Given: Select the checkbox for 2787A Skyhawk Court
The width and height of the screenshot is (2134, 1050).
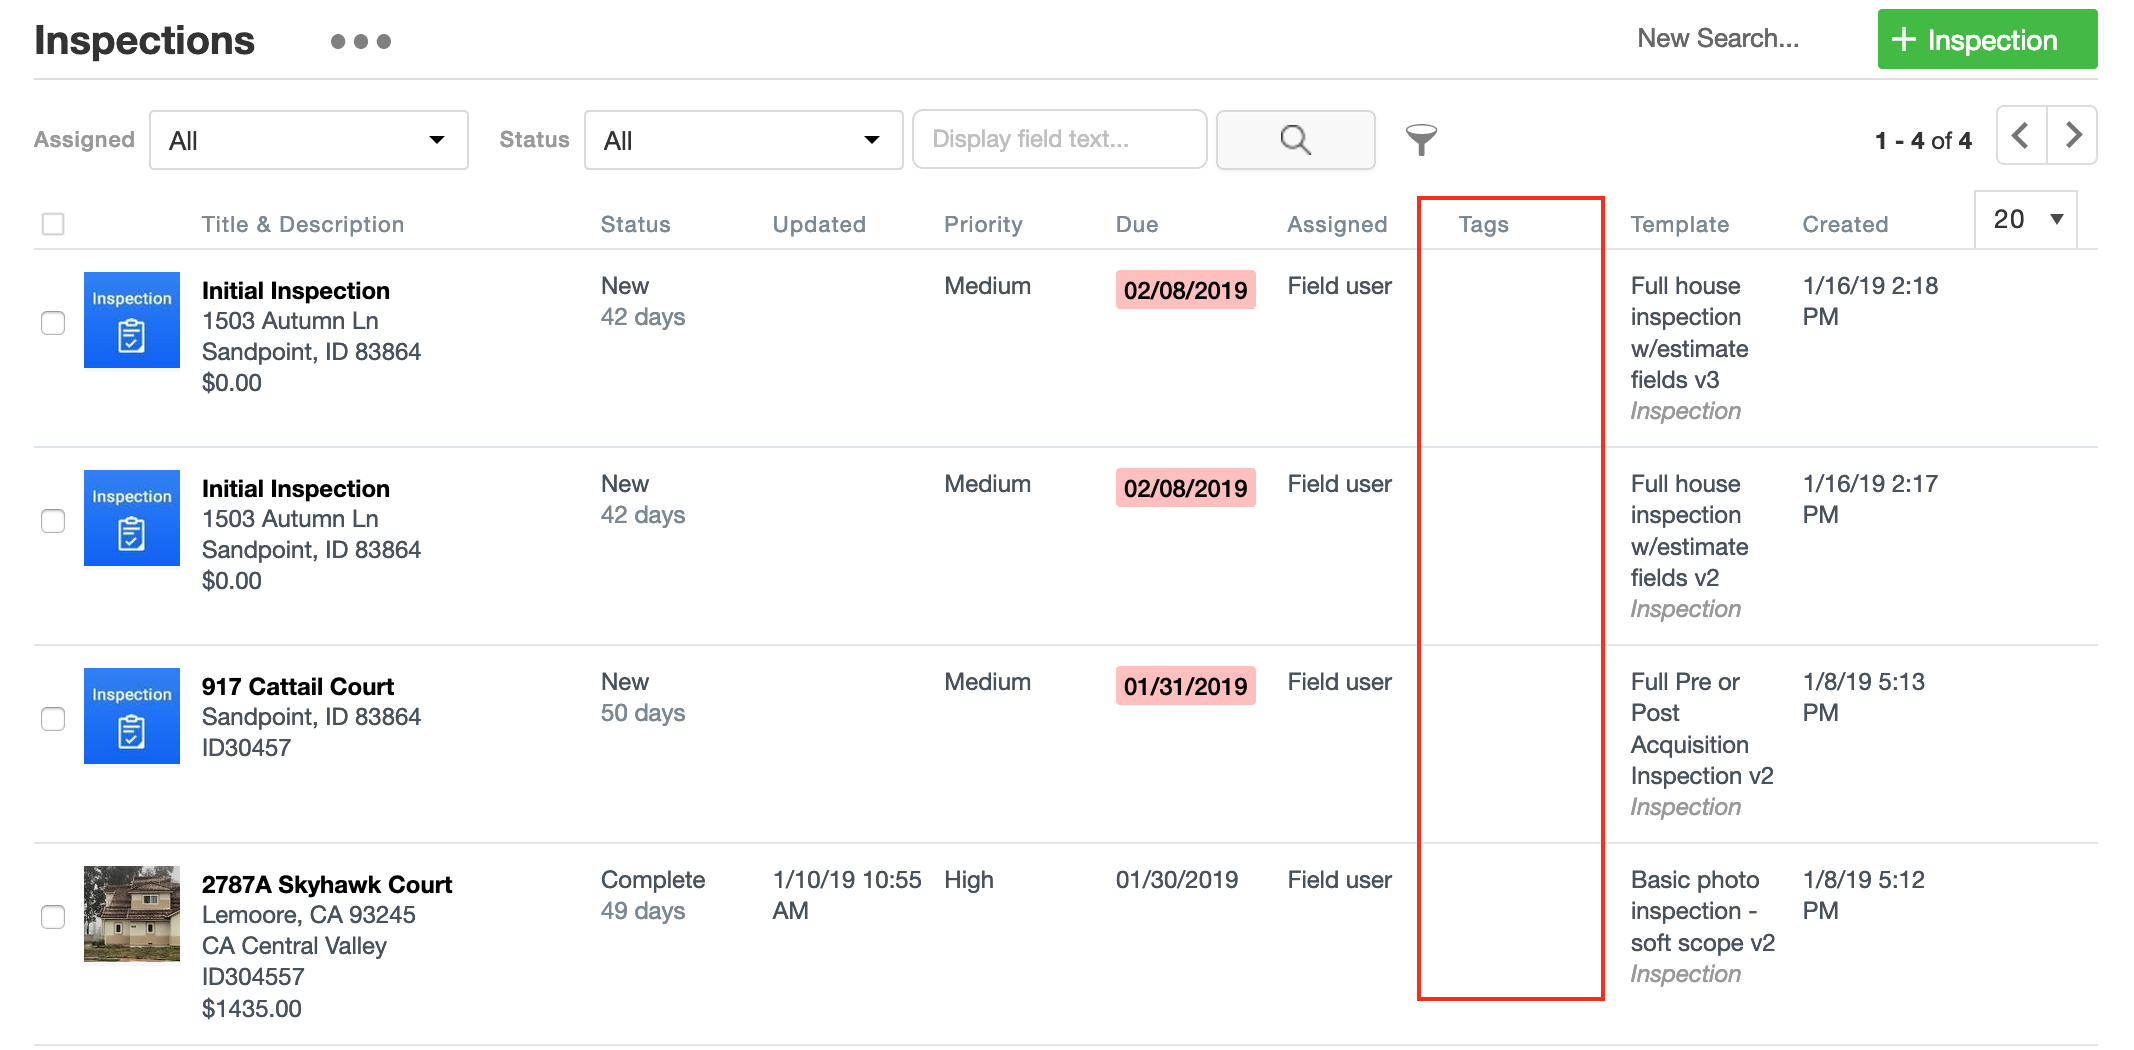Looking at the screenshot, I should click(53, 915).
